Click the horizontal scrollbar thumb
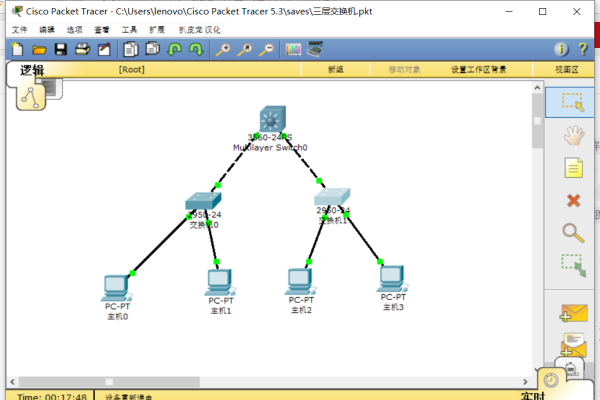This screenshot has width=600, height=400. click(x=109, y=382)
